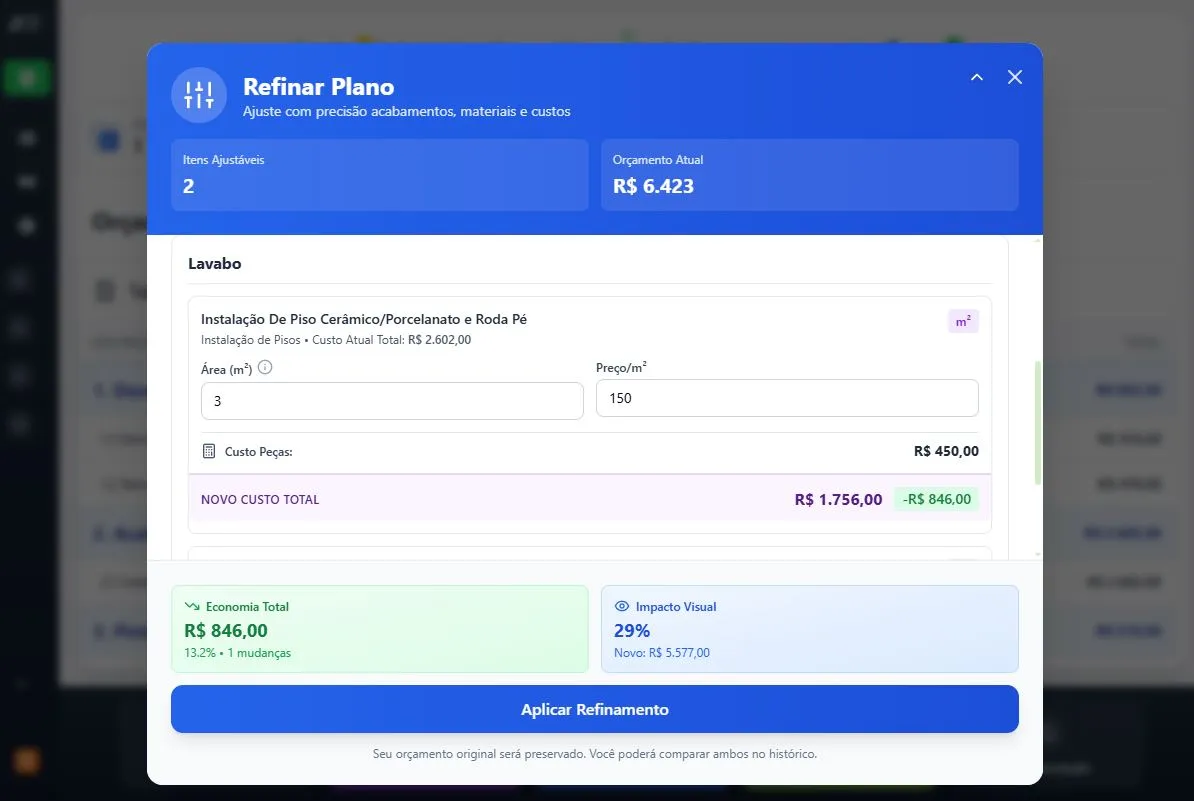
Task: Click the info icon next to Área (m²)
Action: click(265, 367)
